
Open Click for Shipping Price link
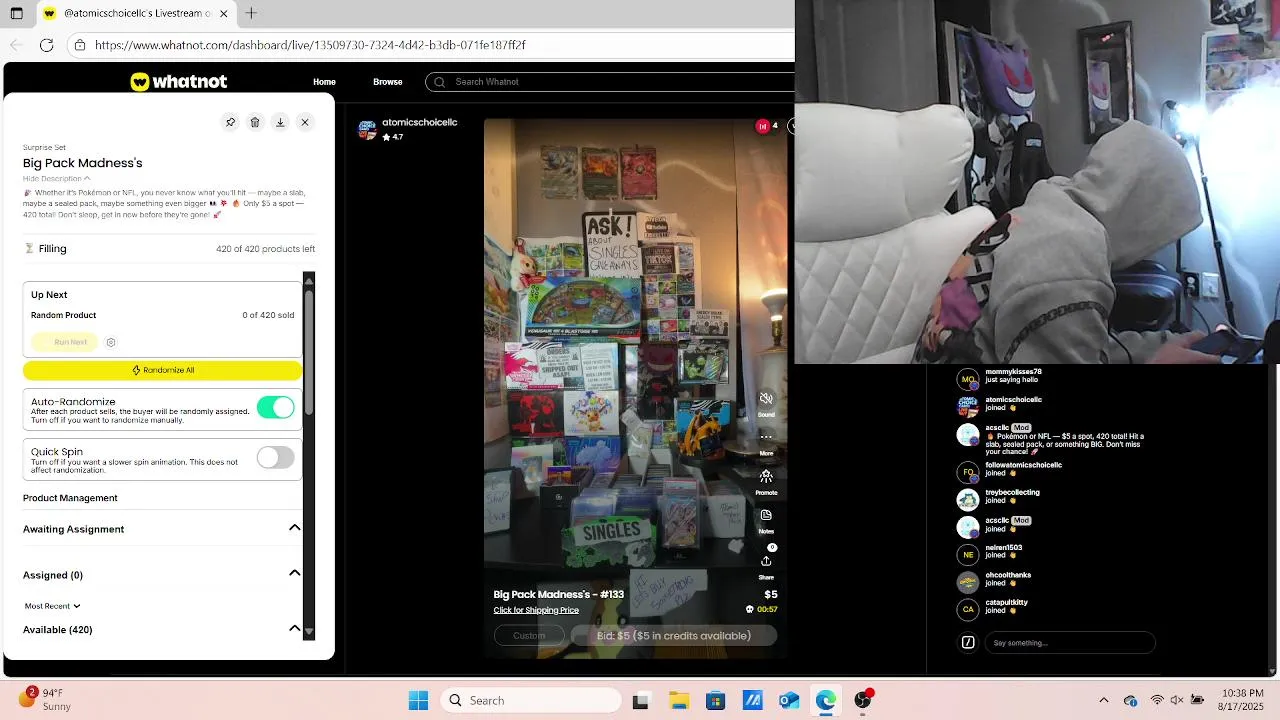pos(536,610)
